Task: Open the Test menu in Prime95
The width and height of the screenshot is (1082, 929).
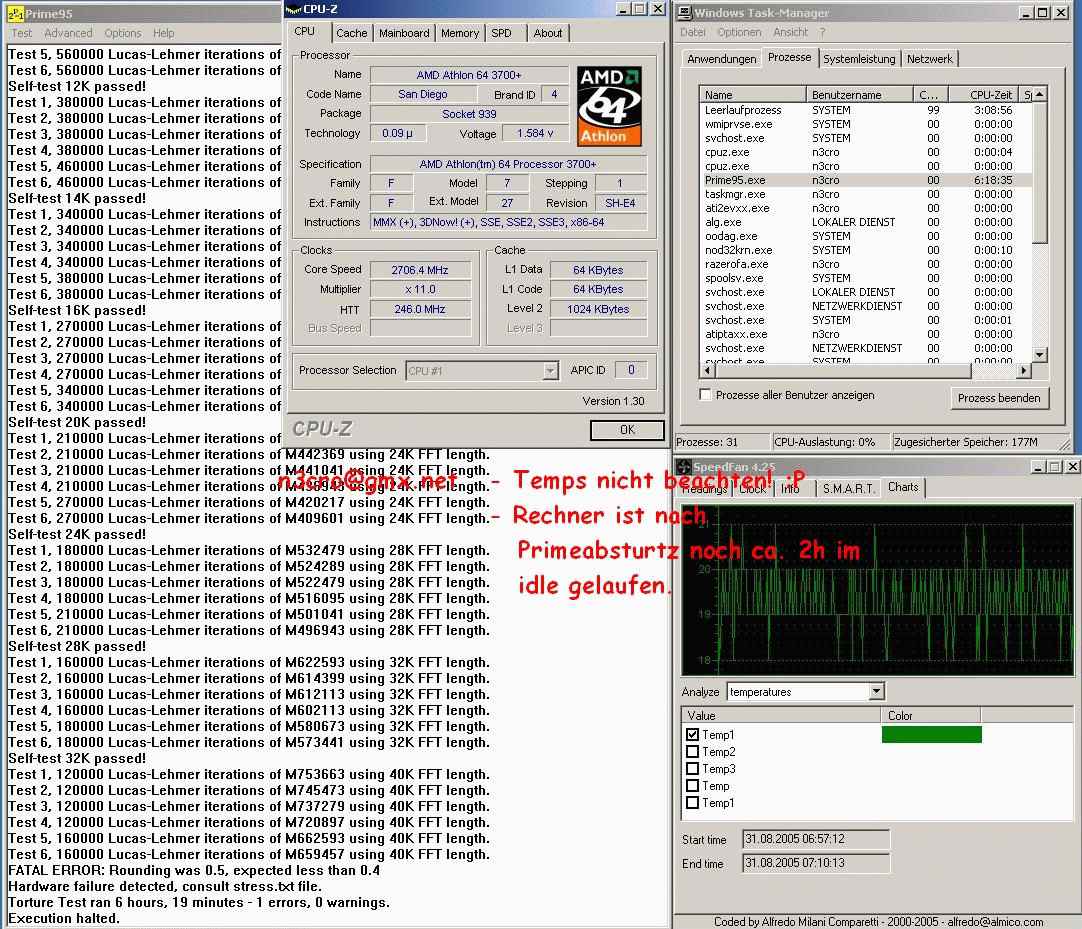Action: coord(21,33)
